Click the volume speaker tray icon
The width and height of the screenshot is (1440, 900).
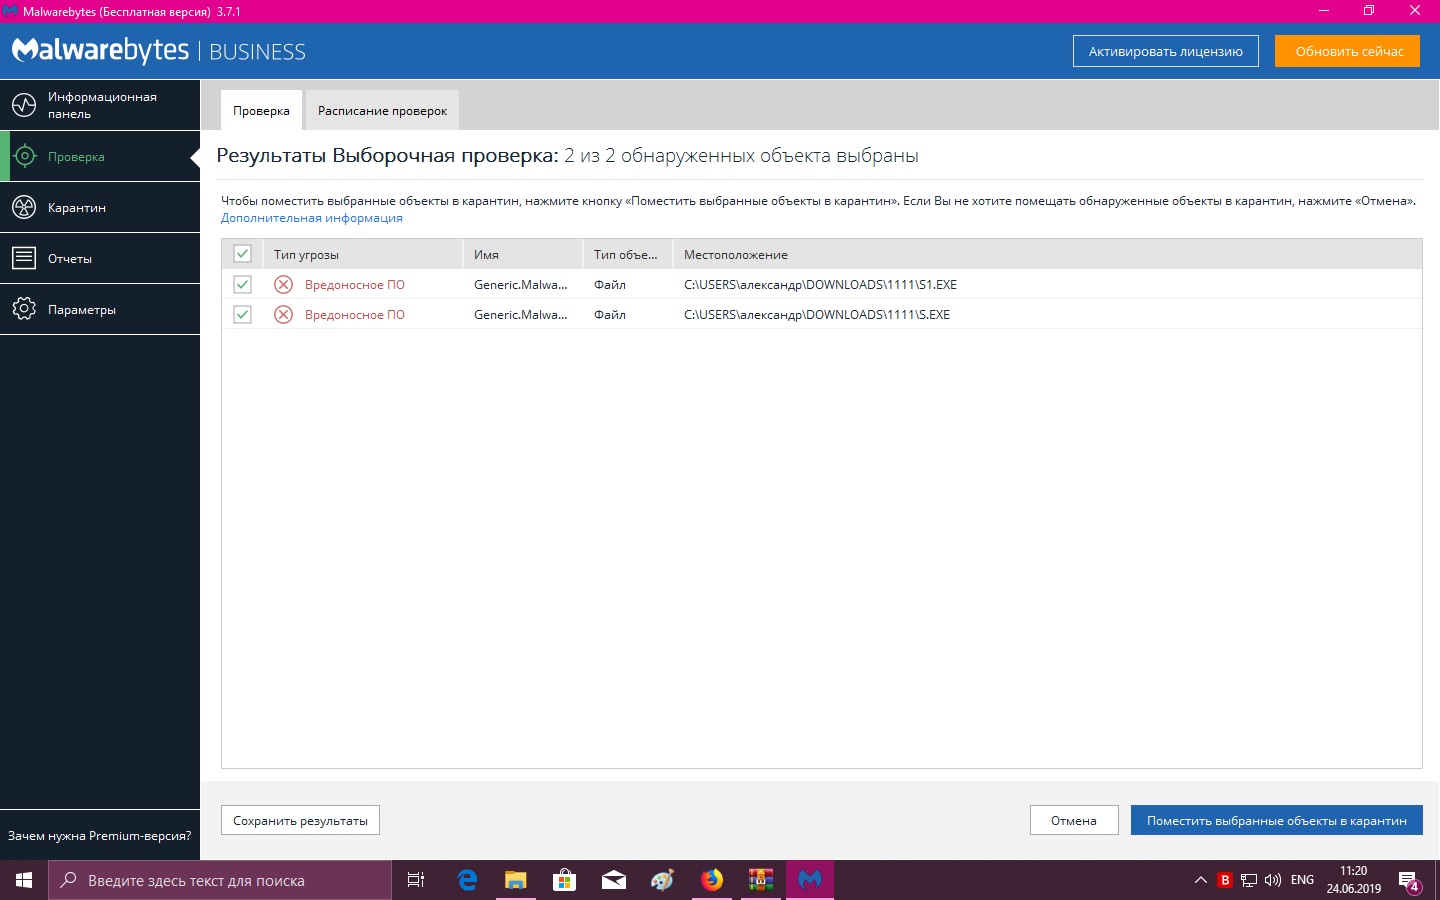pyautogui.click(x=1273, y=880)
